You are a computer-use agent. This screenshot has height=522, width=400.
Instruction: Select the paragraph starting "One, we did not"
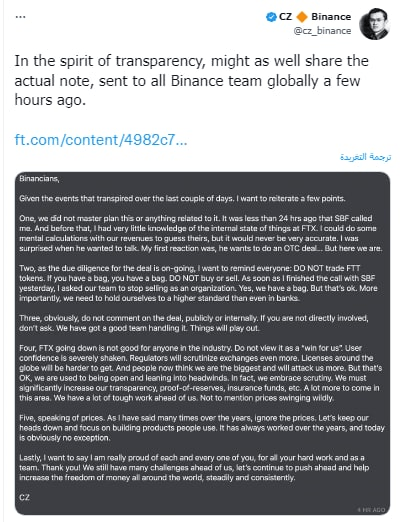pyautogui.click(x=201, y=233)
